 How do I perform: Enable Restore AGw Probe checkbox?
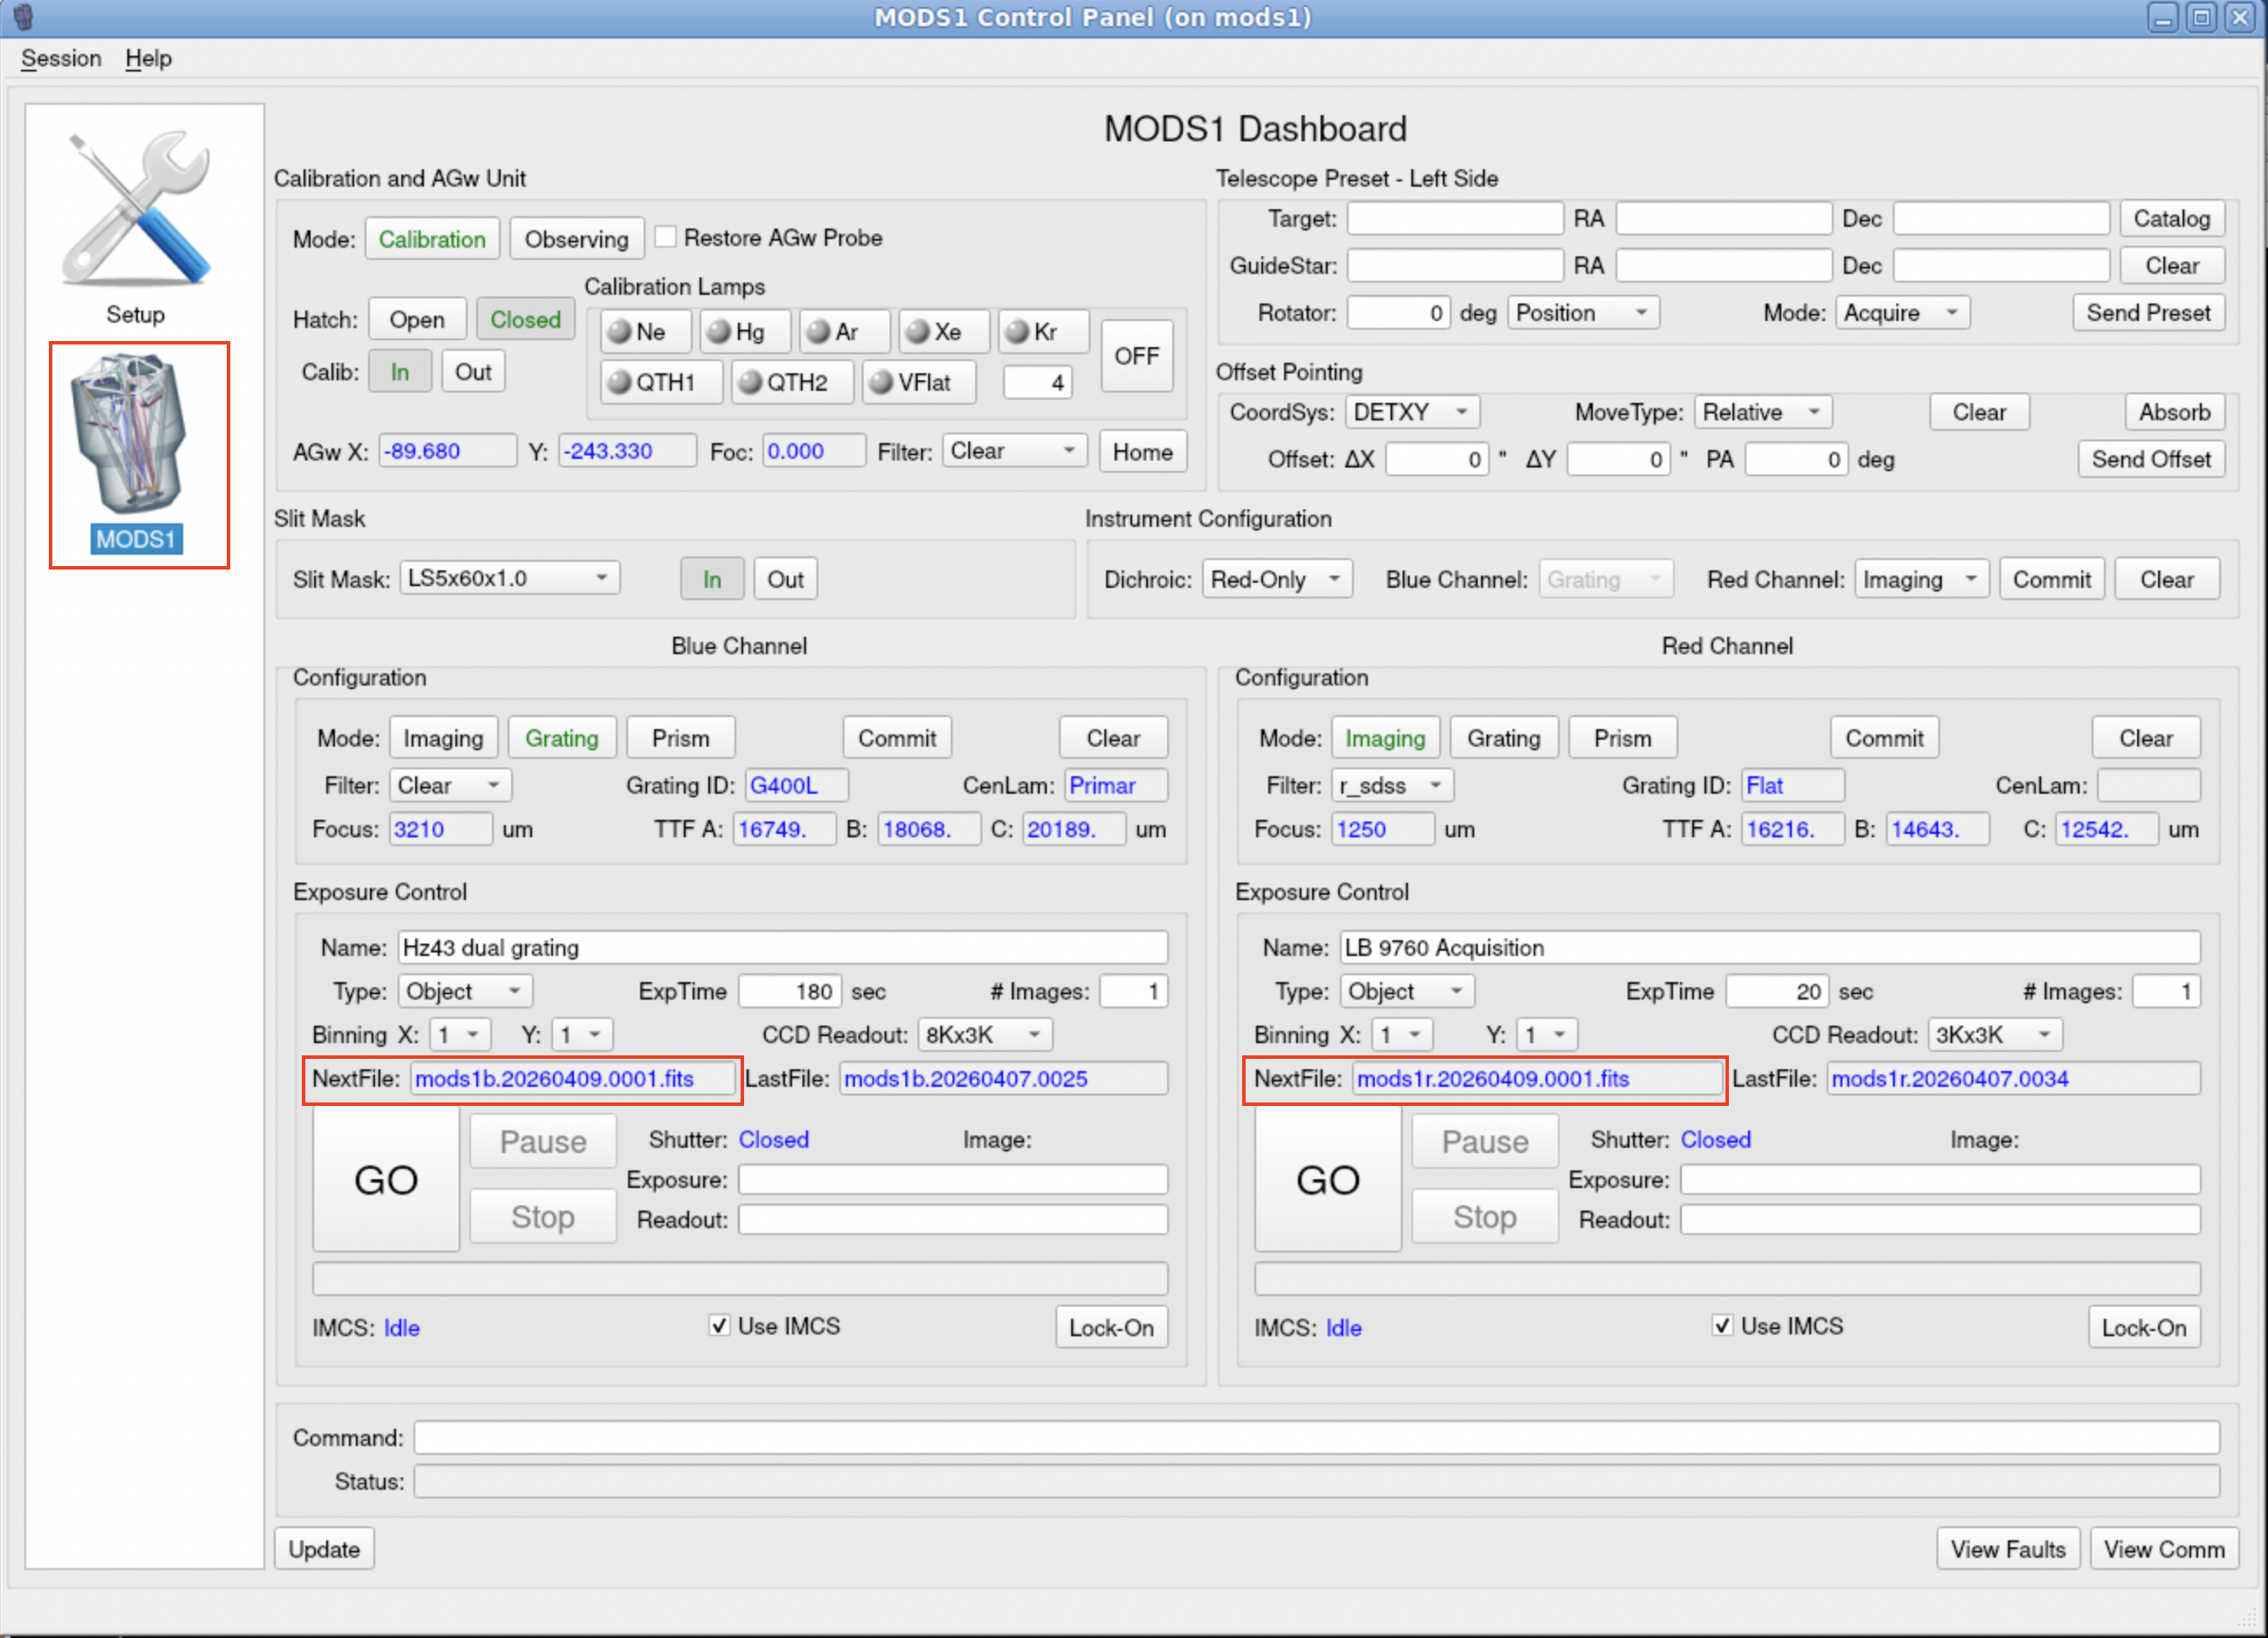coord(666,238)
